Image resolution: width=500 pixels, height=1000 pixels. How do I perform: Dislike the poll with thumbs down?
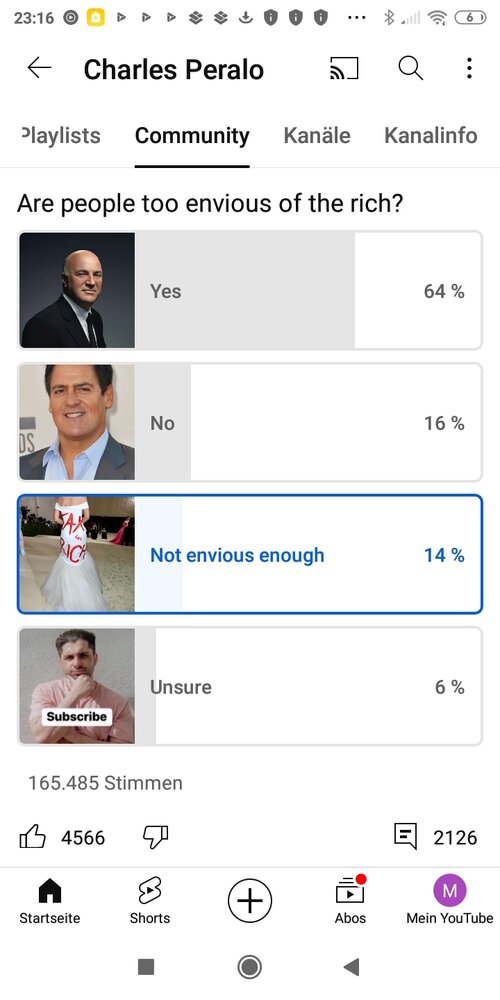pyautogui.click(x=155, y=836)
